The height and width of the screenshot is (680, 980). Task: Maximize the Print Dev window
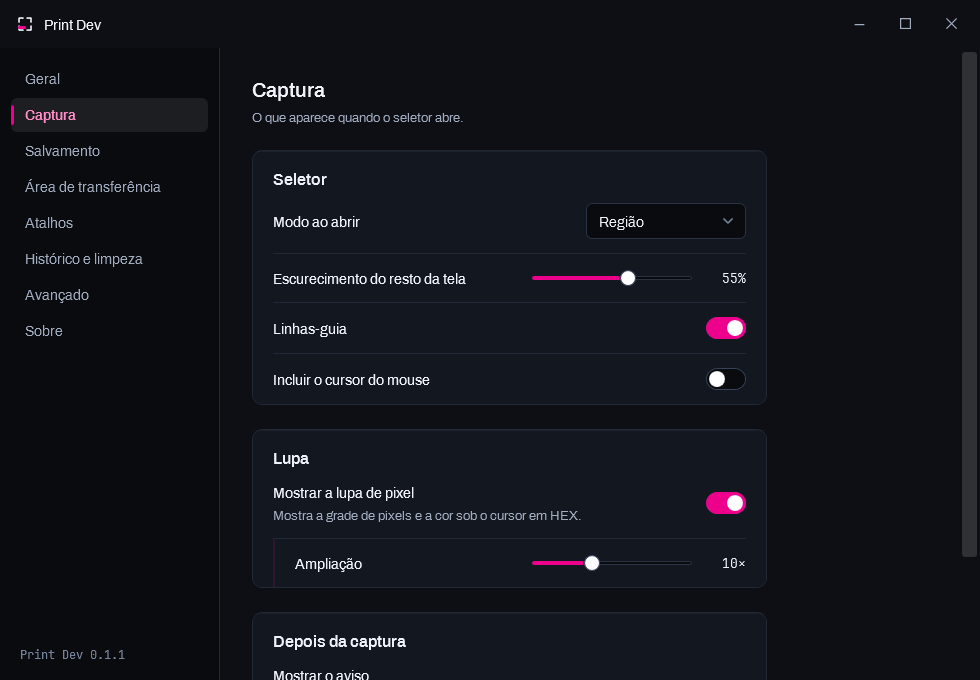pyautogui.click(x=905, y=24)
